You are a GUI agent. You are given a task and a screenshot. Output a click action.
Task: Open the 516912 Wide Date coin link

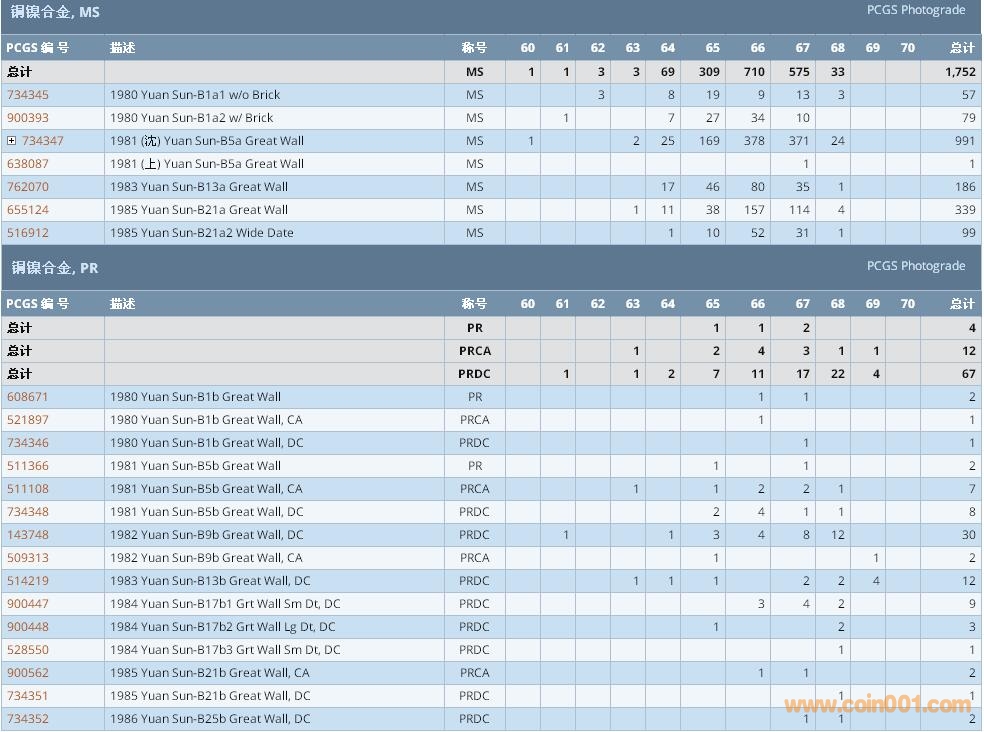[28, 233]
